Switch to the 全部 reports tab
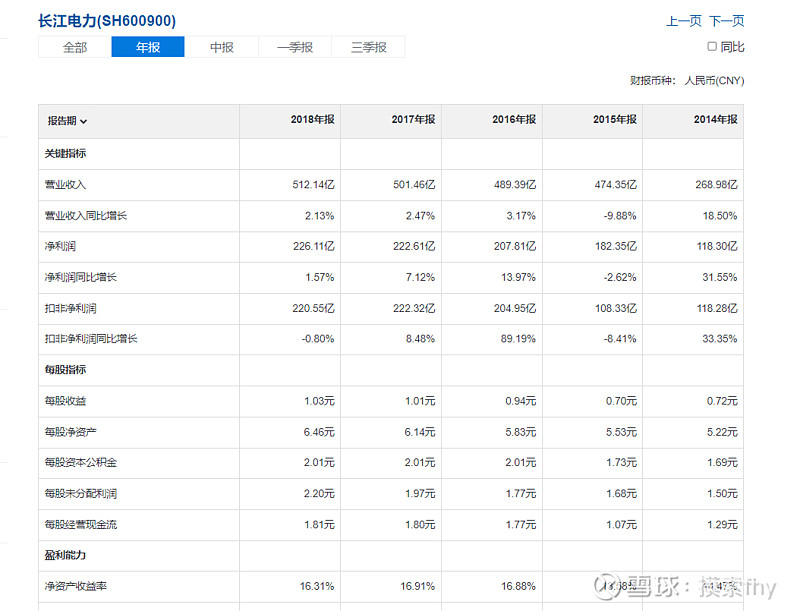This screenshot has height=611, width=800. (x=75, y=47)
